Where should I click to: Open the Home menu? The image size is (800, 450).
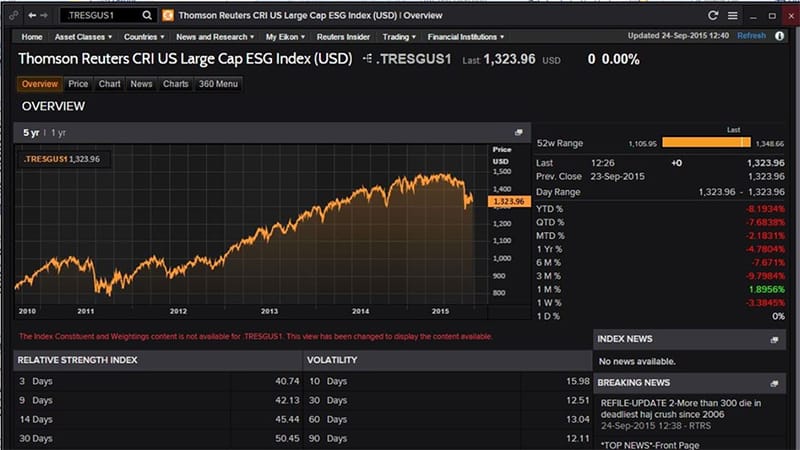point(32,37)
